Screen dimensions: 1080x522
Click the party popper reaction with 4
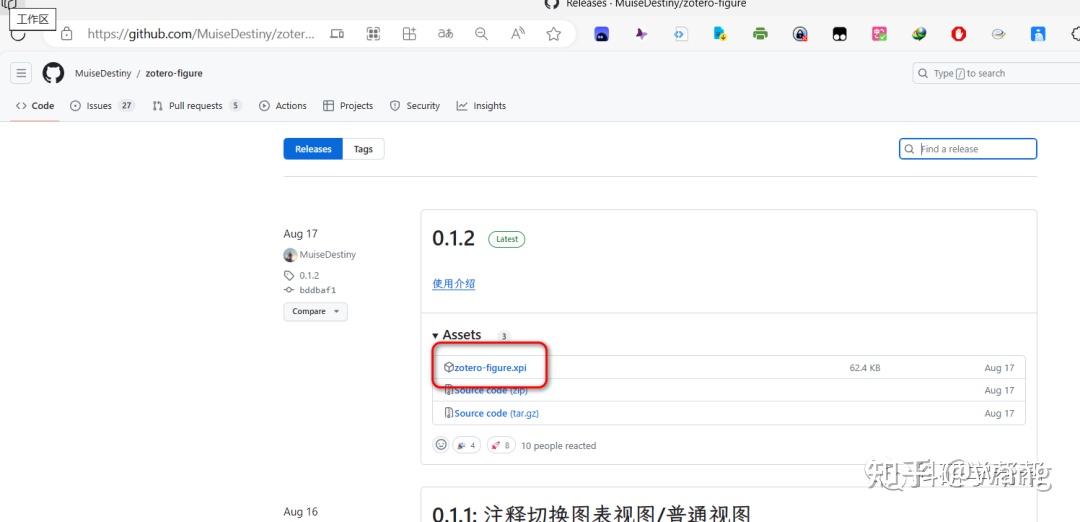466,446
